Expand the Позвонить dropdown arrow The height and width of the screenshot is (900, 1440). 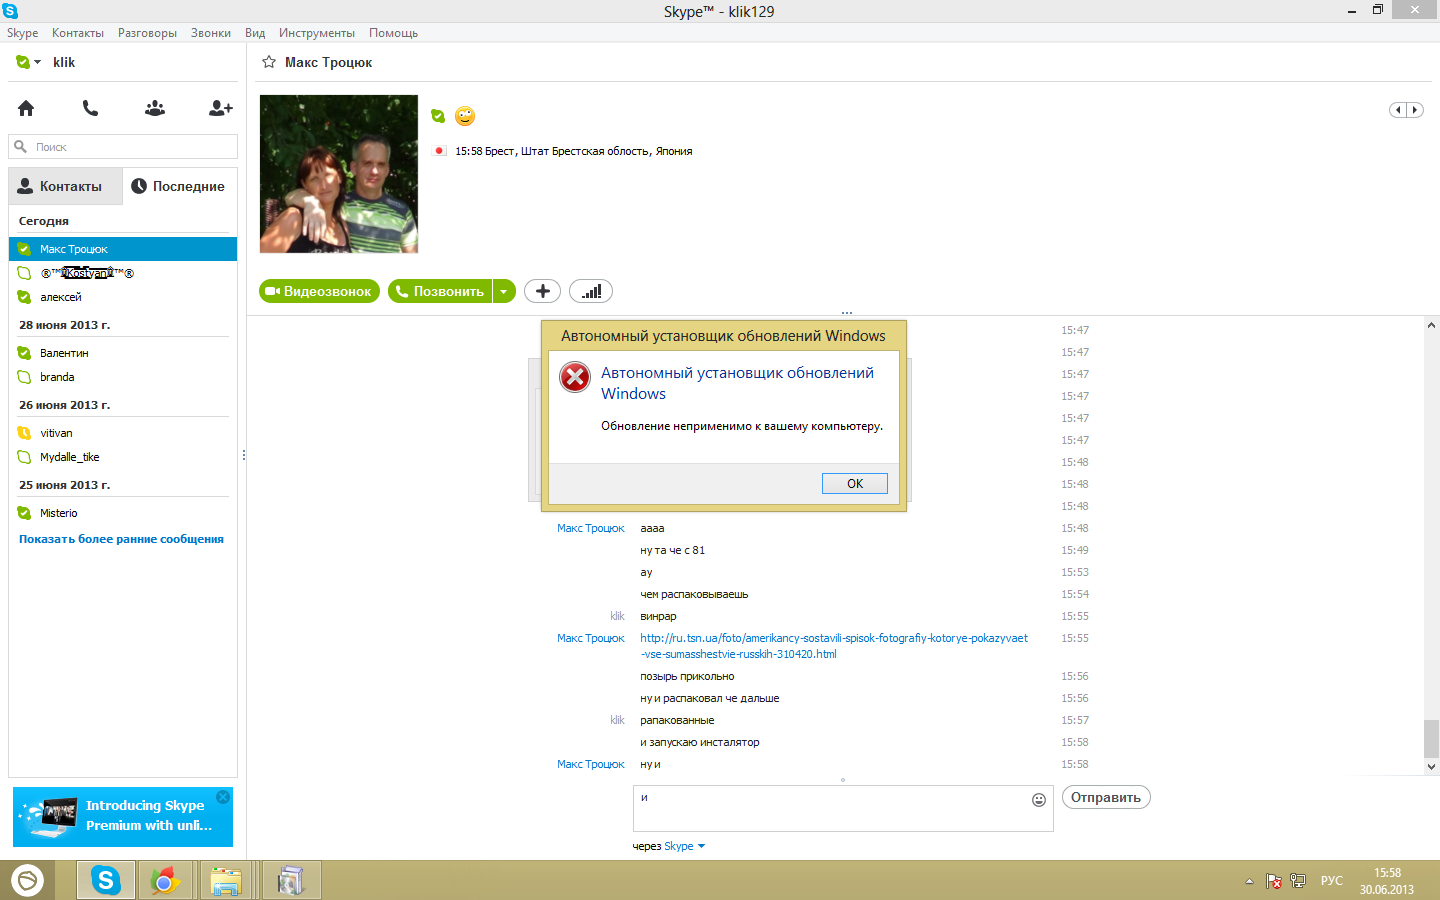[504, 291]
